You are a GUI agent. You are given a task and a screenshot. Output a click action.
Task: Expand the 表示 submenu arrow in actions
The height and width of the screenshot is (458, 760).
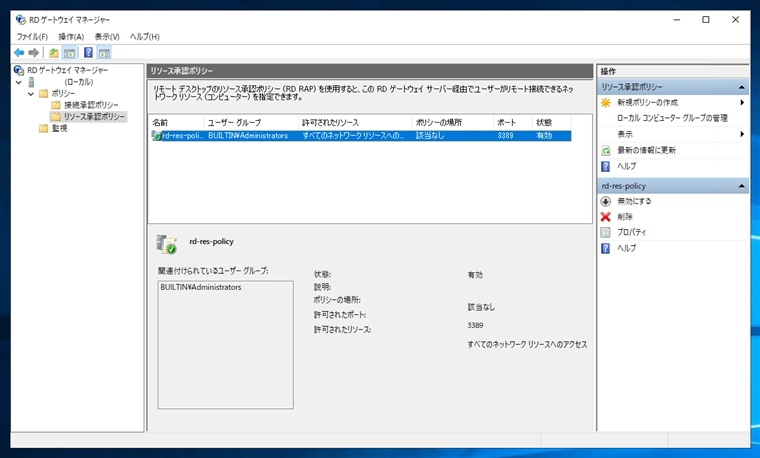point(742,134)
